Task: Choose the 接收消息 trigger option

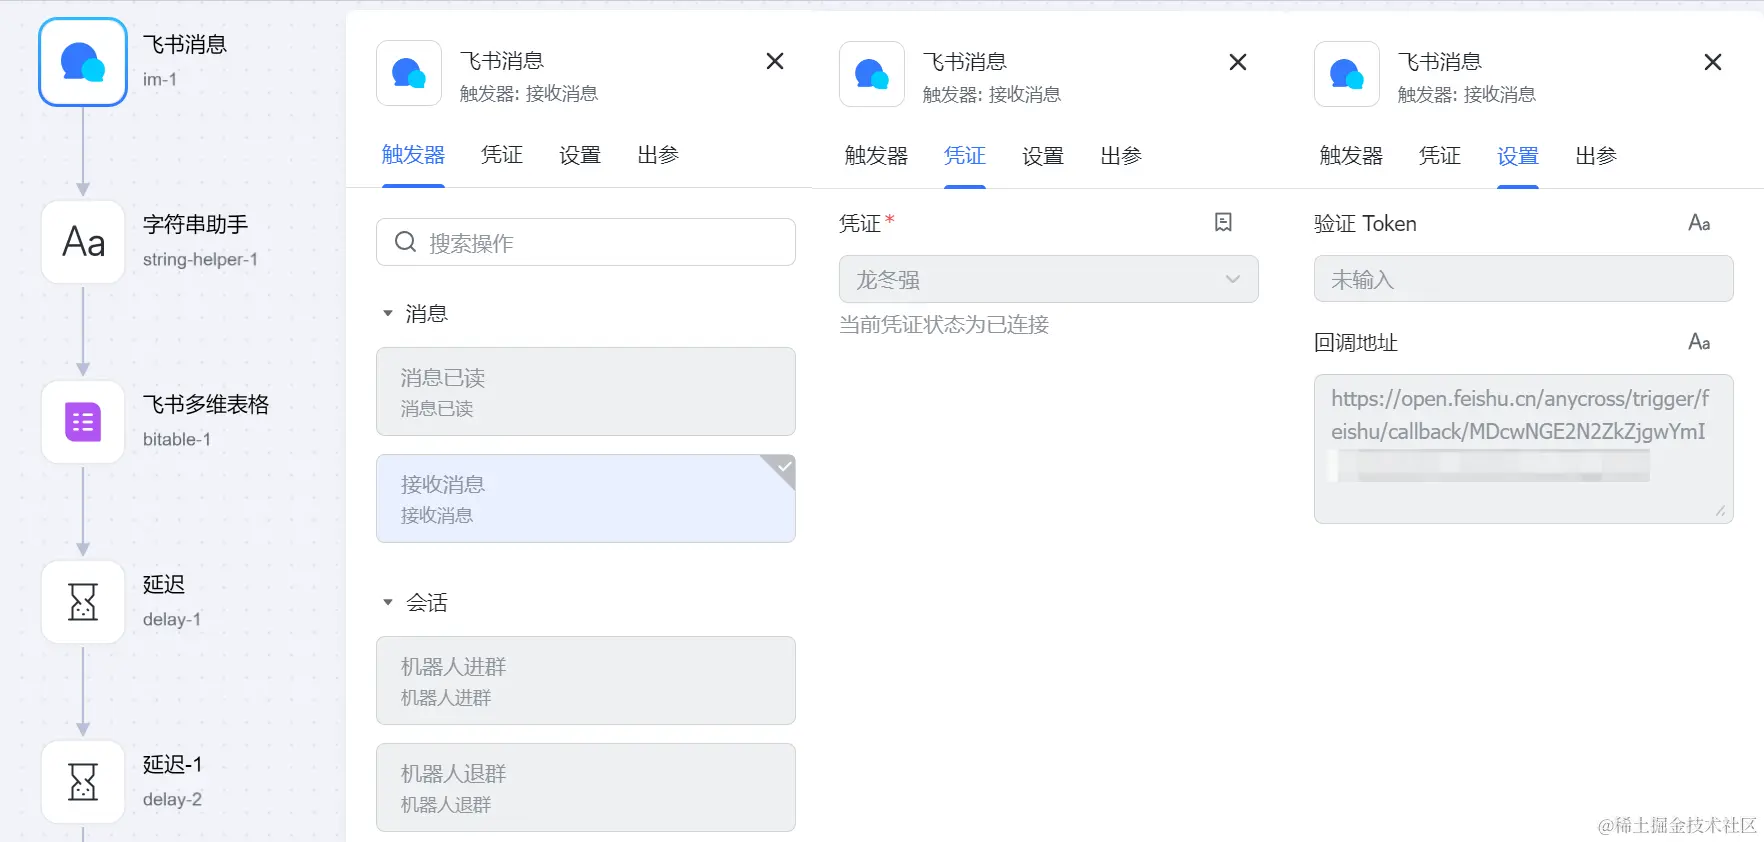Action: [x=586, y=498]
